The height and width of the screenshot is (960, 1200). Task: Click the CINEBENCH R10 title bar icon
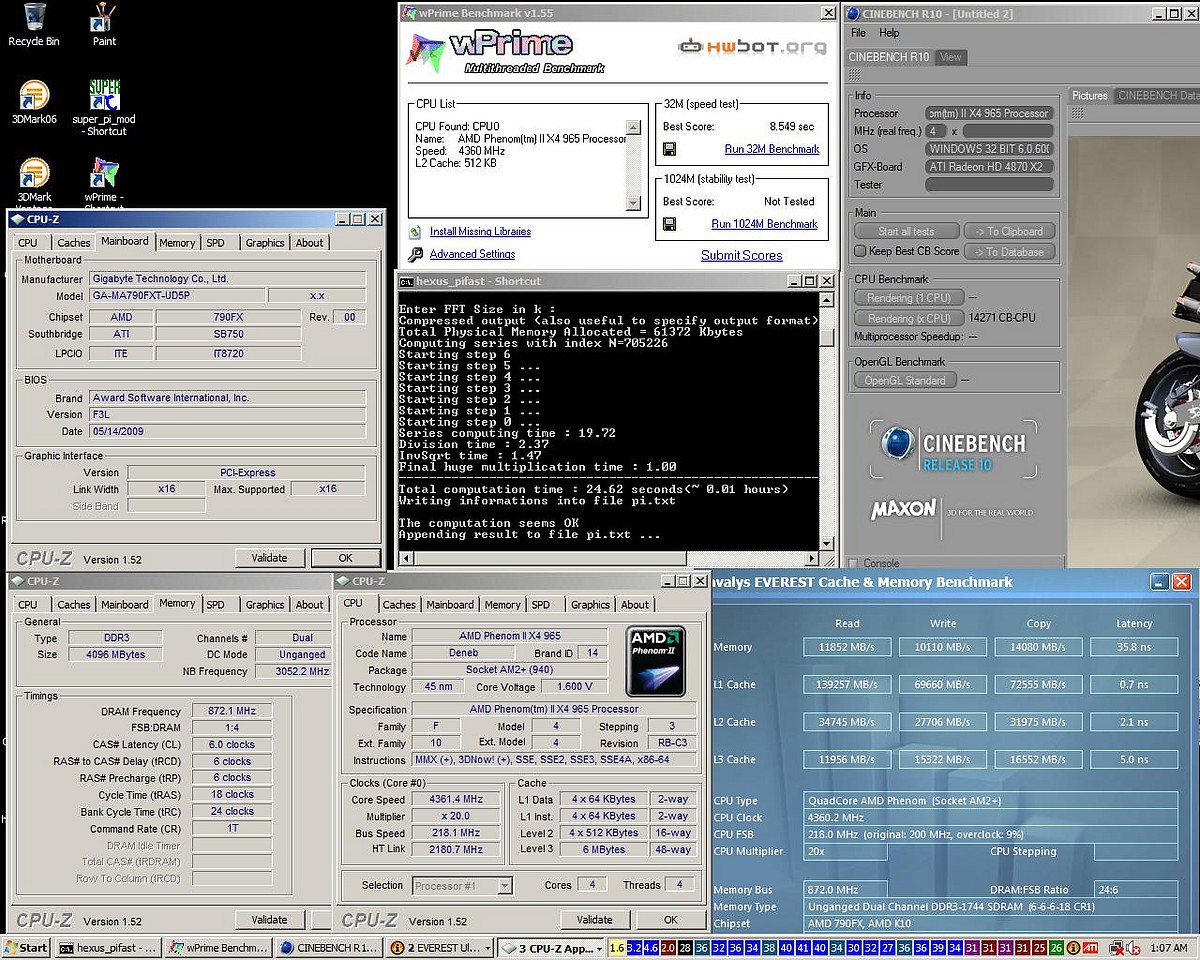click(851, 13)
